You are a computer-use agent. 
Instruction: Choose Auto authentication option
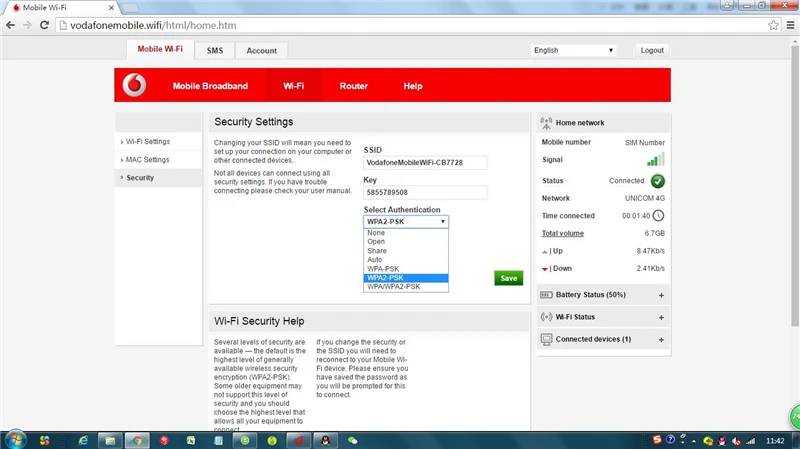pos(406,260)
